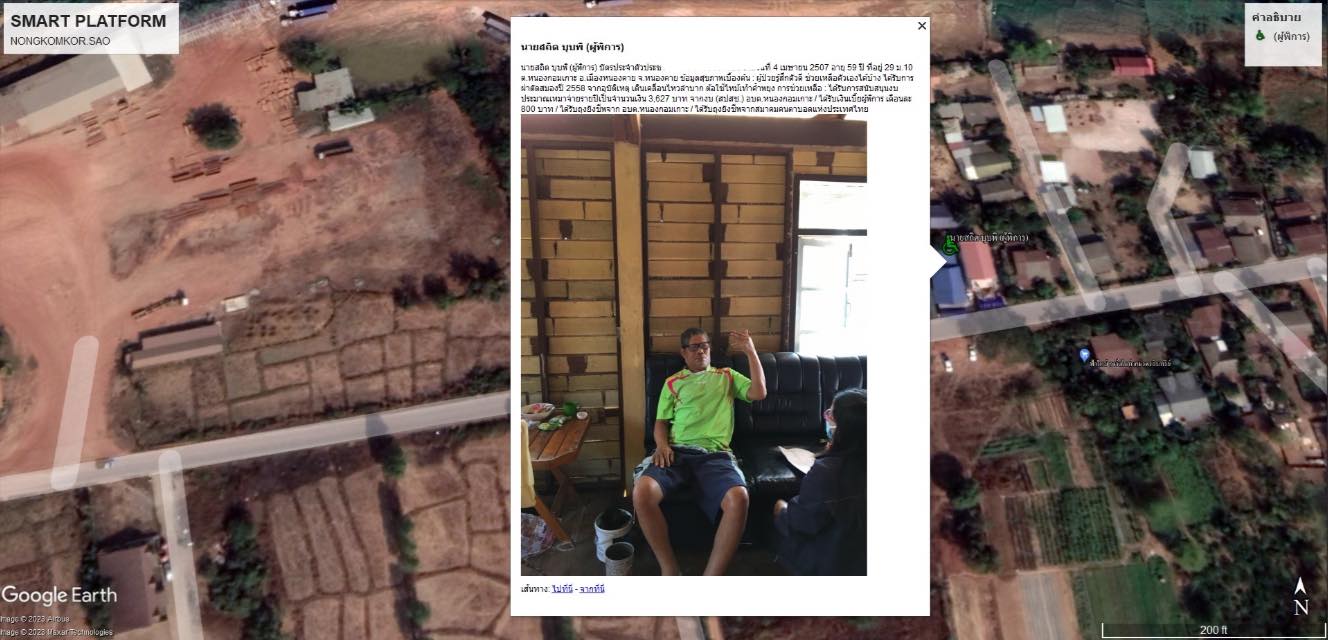Image resolution: width=1328 pixels, height=640 pixels.
Task: Click the bold popup title นายสถิต บุบพิ
Action: click(x=573, y=47)
